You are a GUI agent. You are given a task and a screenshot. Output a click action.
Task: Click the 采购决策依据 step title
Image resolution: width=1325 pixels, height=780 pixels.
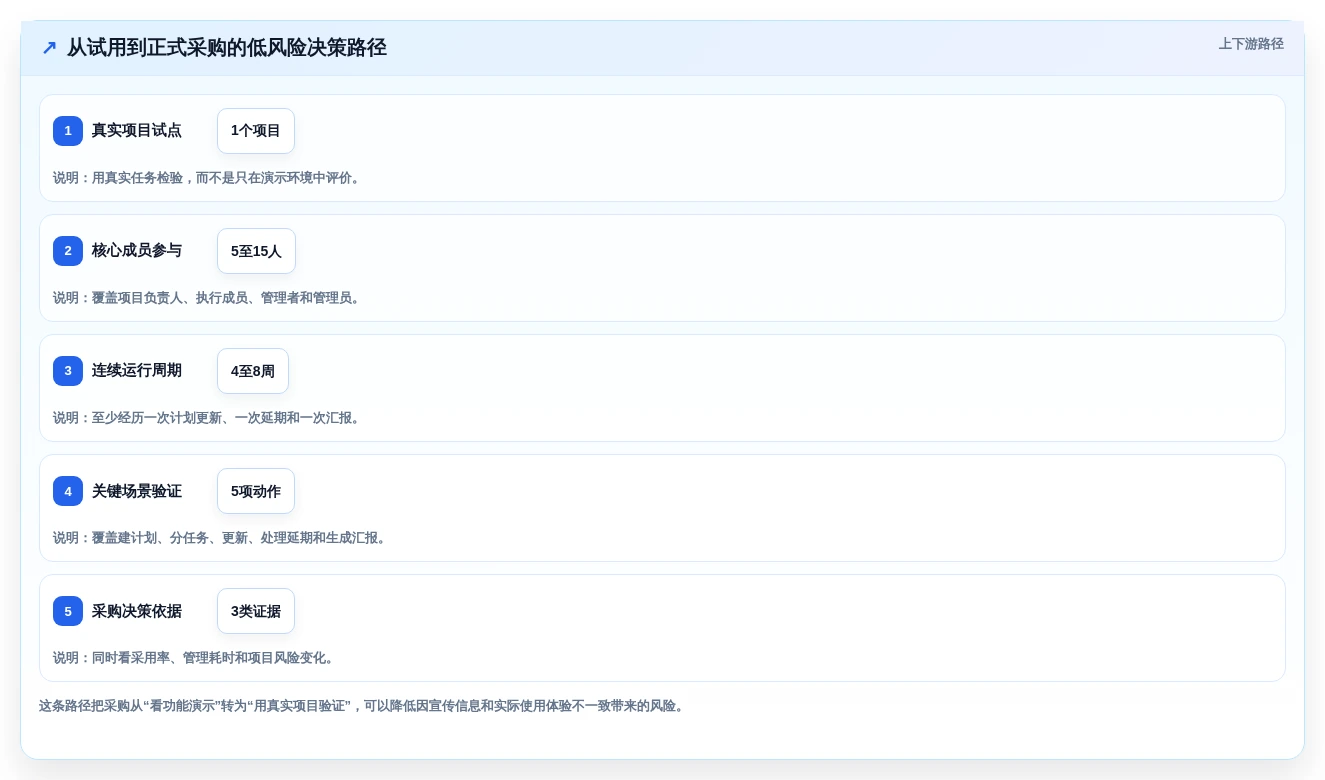[137, 611]
